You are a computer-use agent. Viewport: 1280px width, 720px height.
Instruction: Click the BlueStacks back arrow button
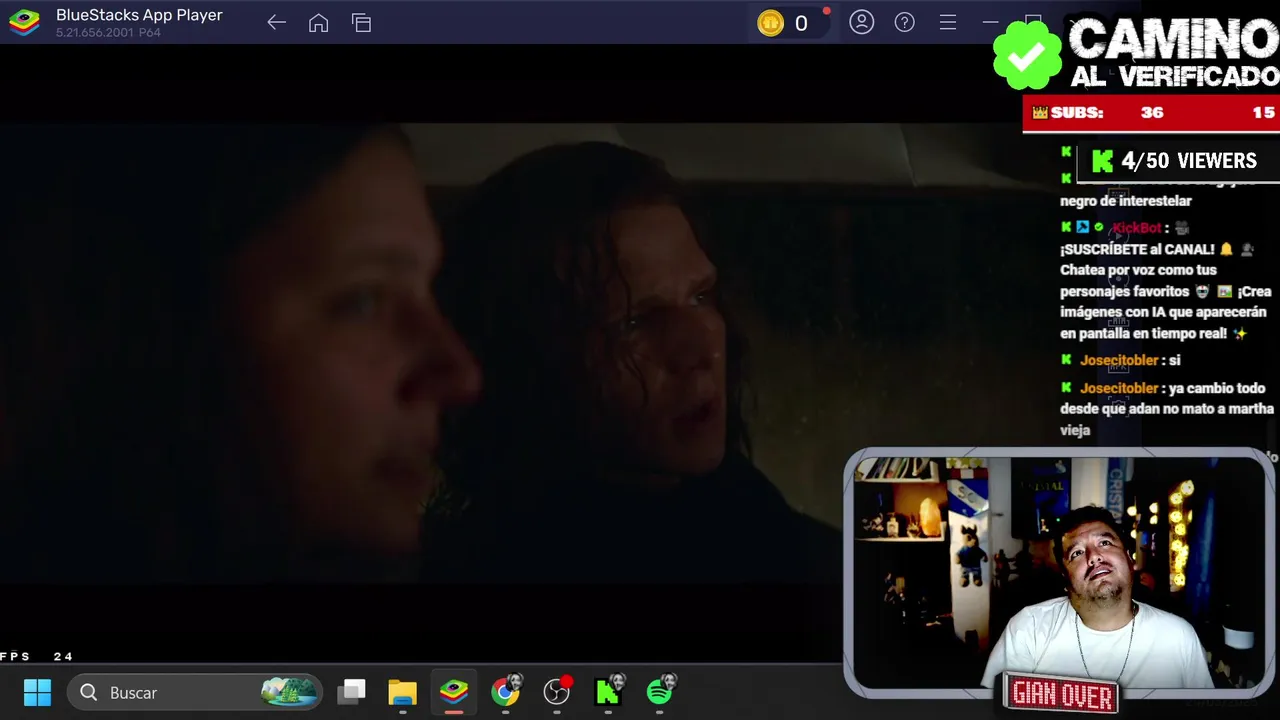277,23
